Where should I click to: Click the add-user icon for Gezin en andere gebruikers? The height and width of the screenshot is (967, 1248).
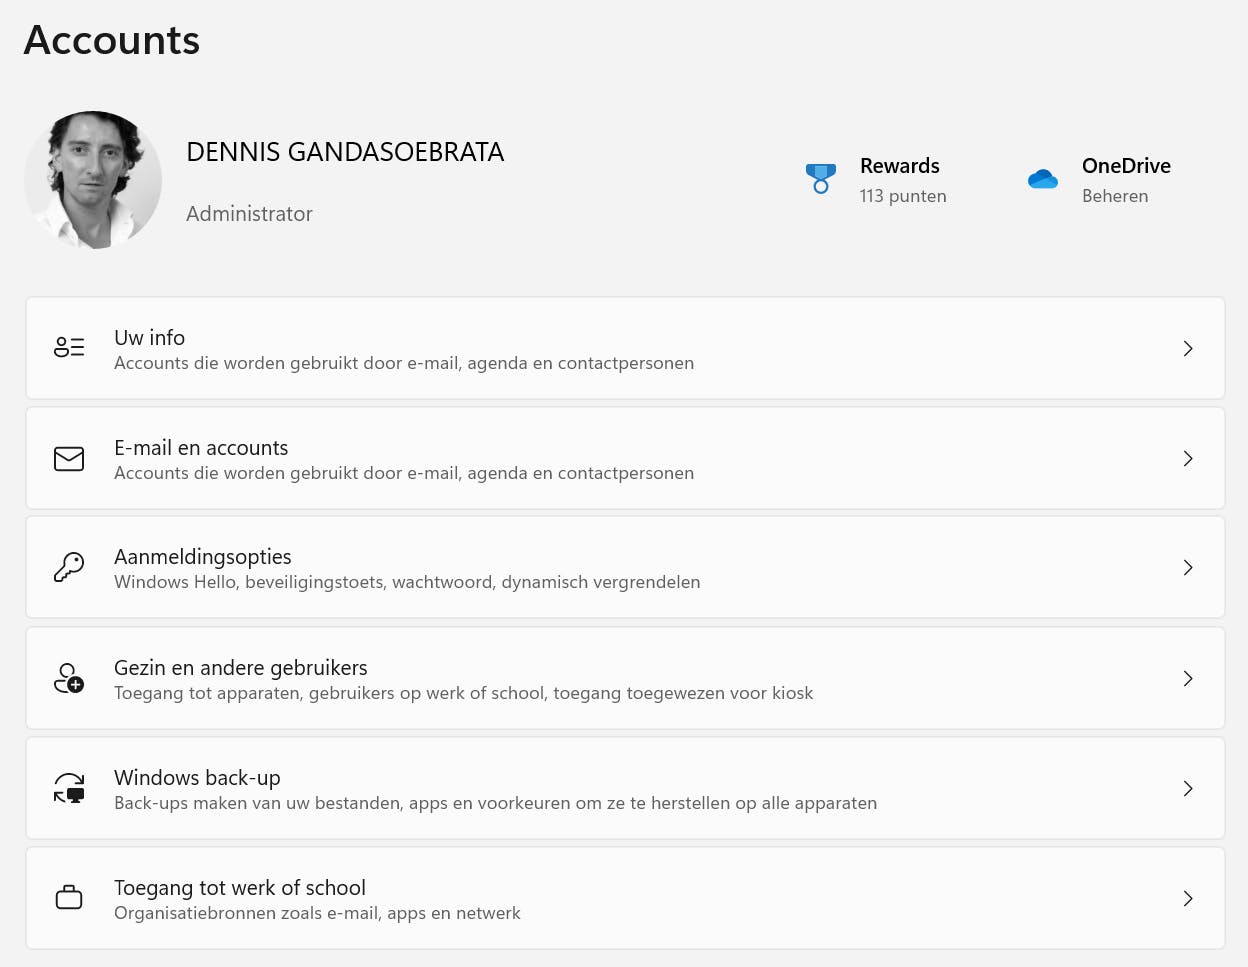click(69, 678)
